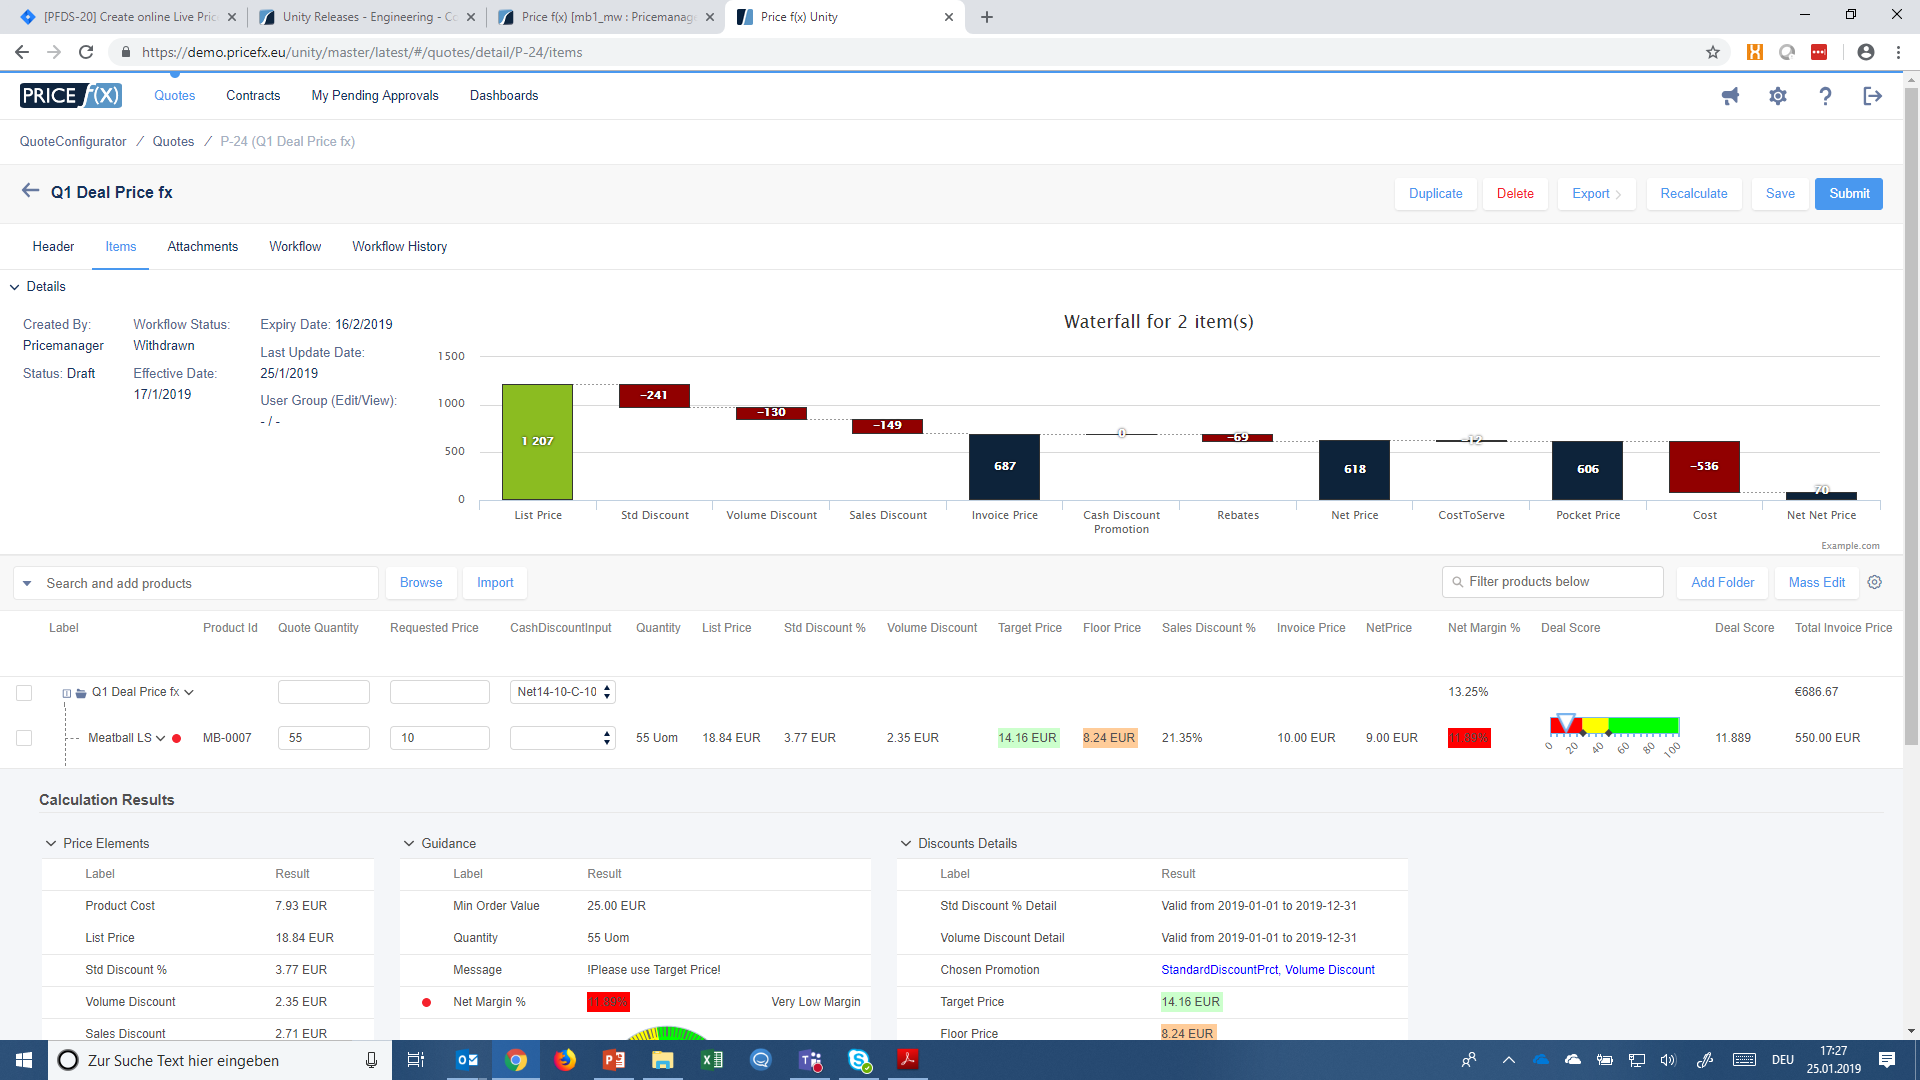Select the Meatball LS row checkbox

coord(24,737)
